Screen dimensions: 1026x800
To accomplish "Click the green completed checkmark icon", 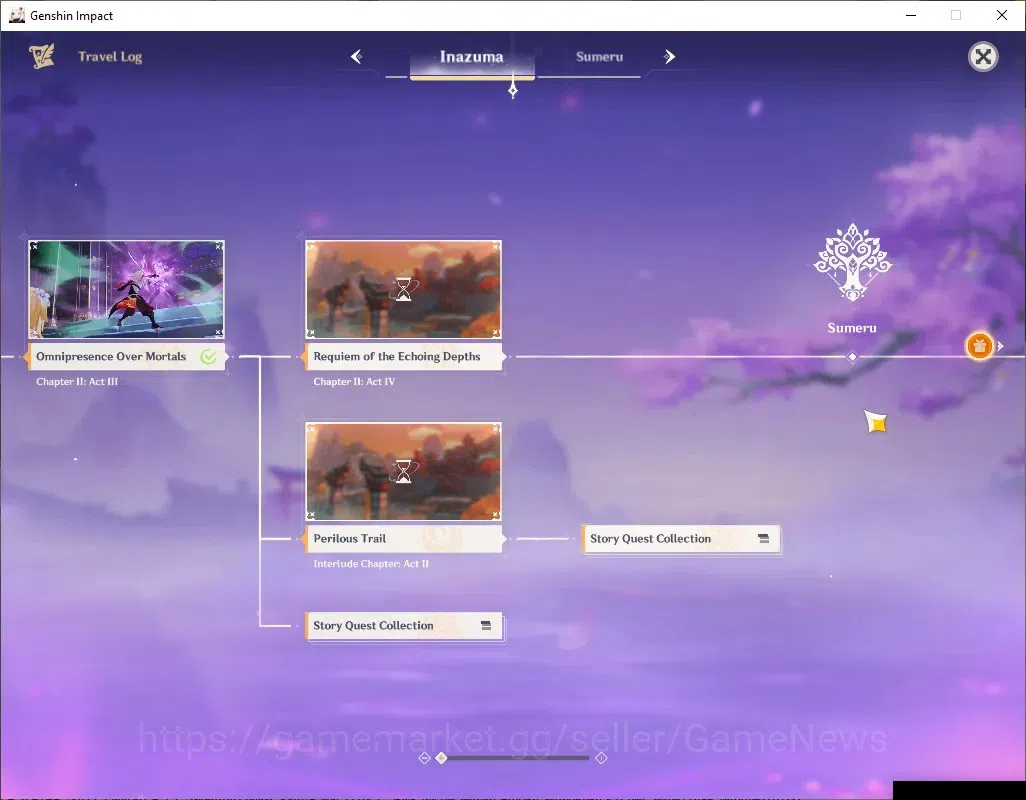I will pos(208,357).
